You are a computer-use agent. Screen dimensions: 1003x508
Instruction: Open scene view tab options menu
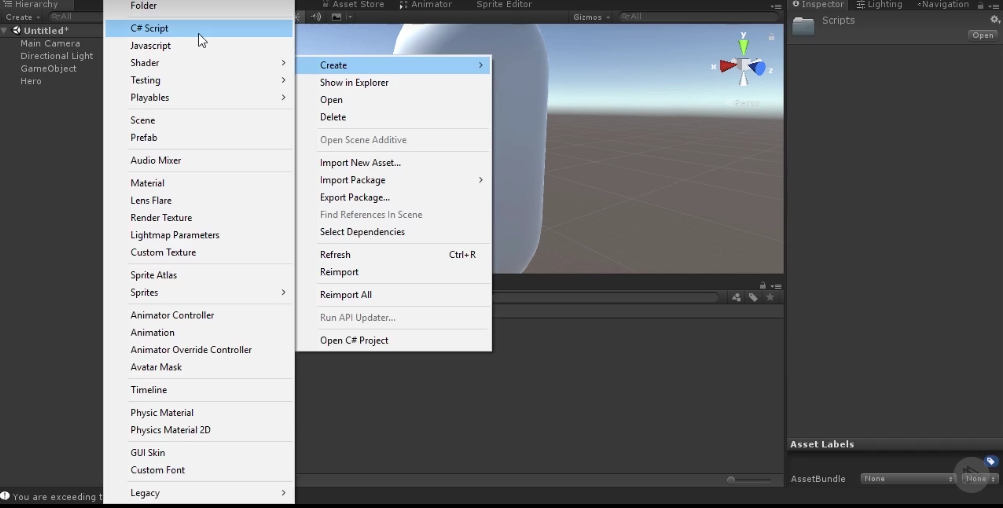(776, 6)
